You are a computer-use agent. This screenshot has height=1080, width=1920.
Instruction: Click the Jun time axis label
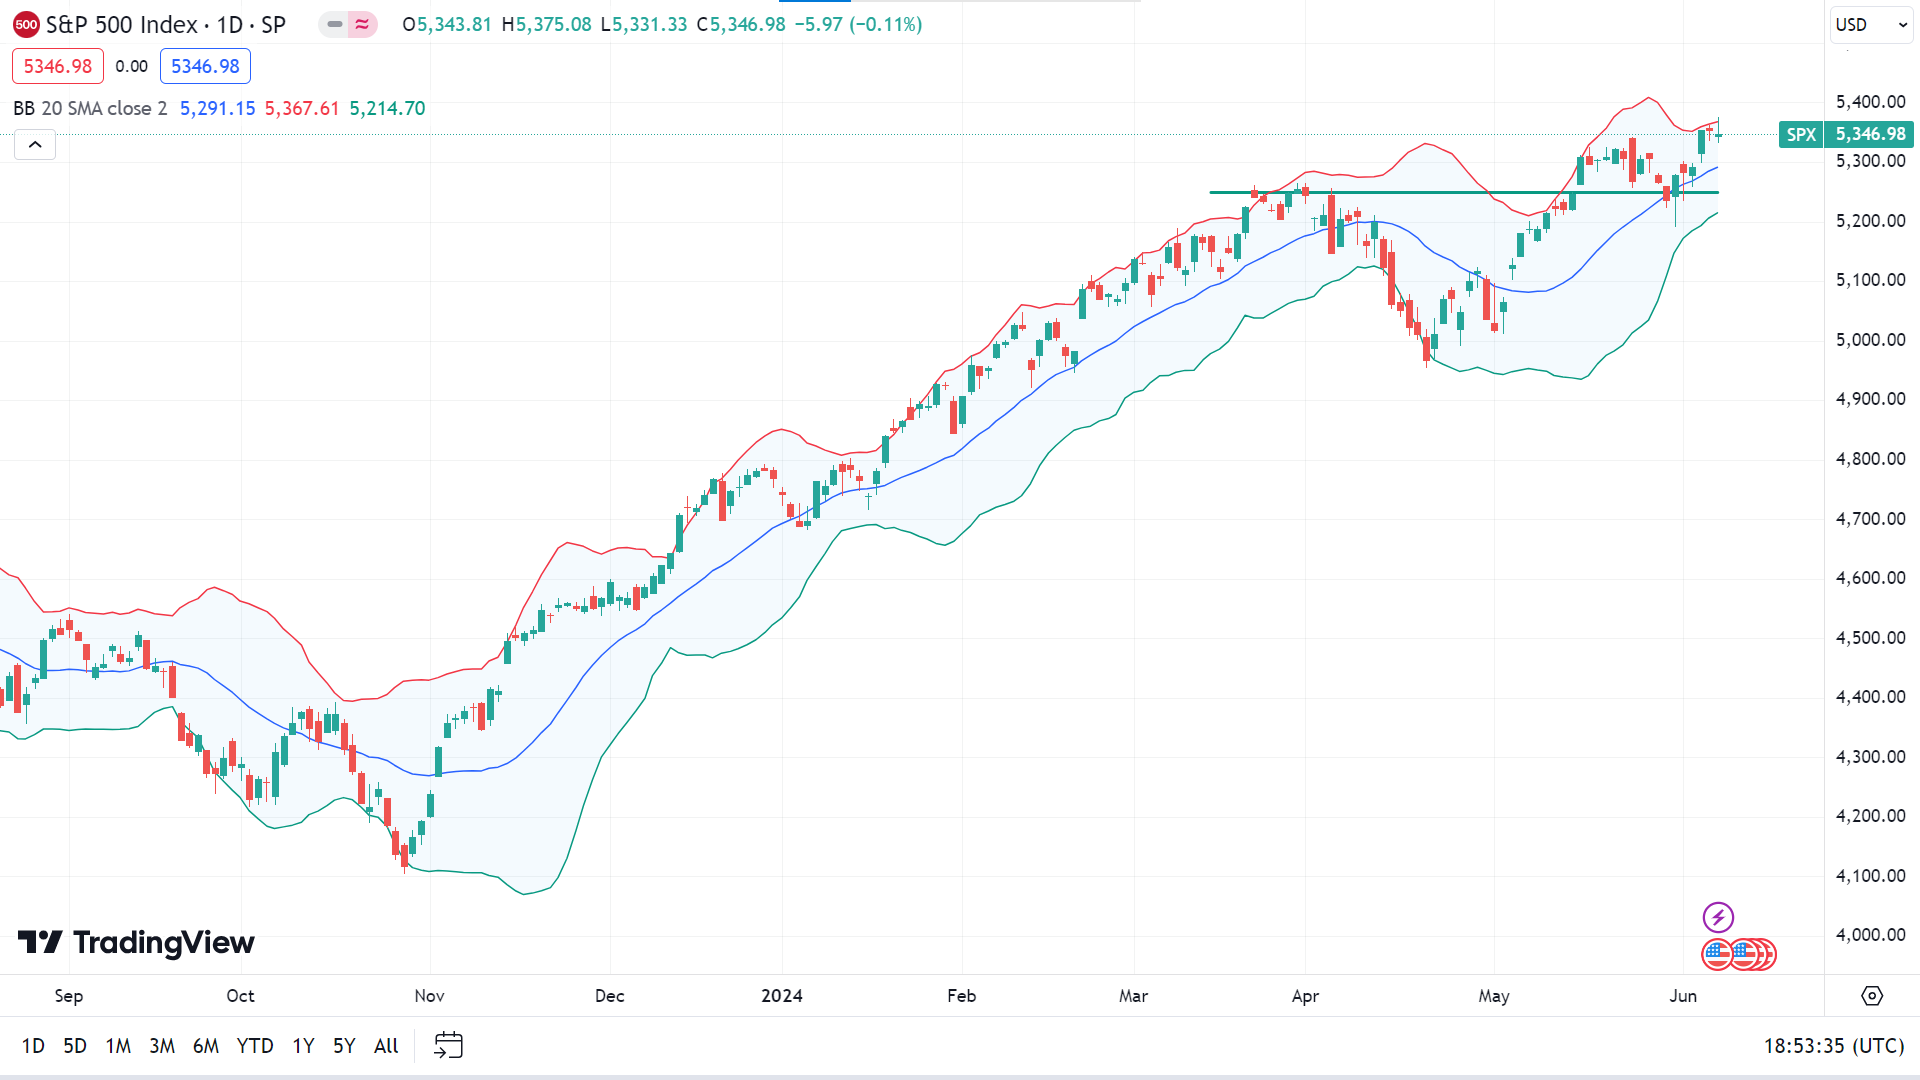(x=1683, y=996)
